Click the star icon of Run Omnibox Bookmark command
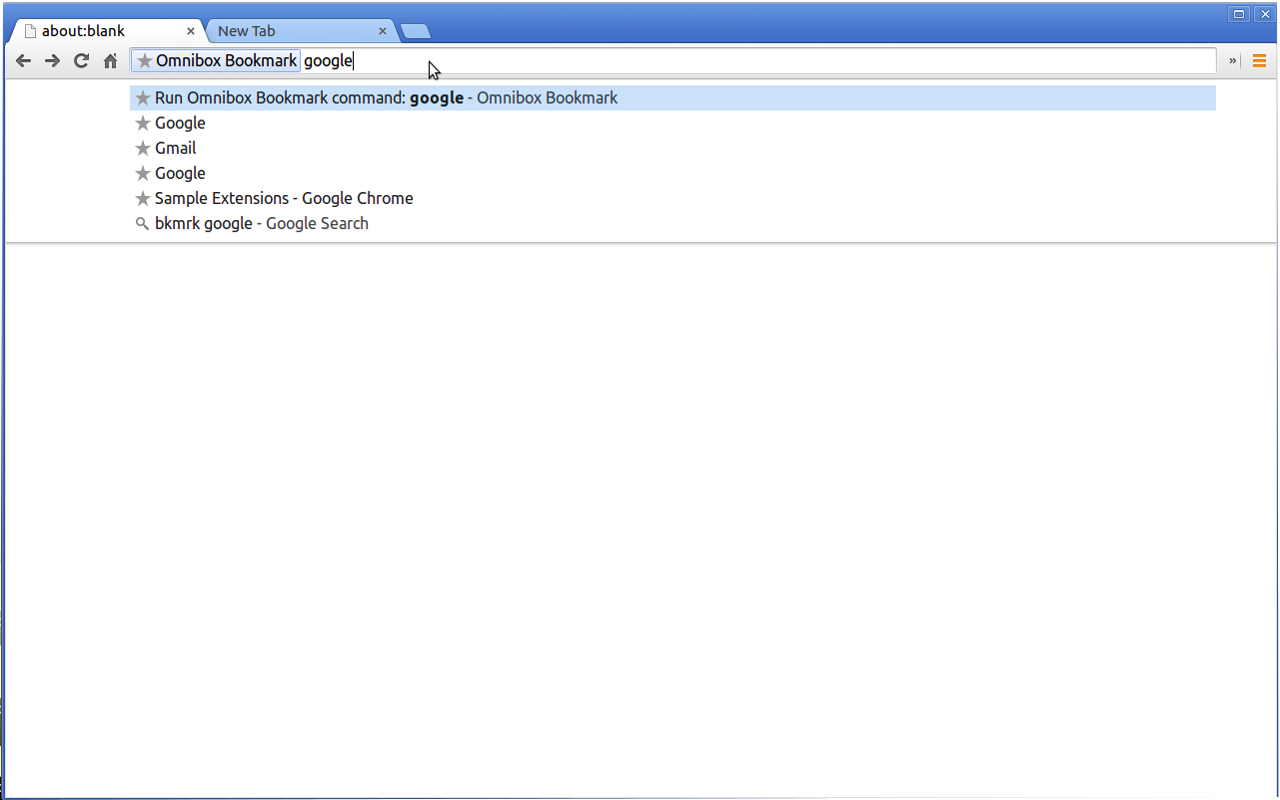The width and height of the screenshot is (1280, 800). 143,98
